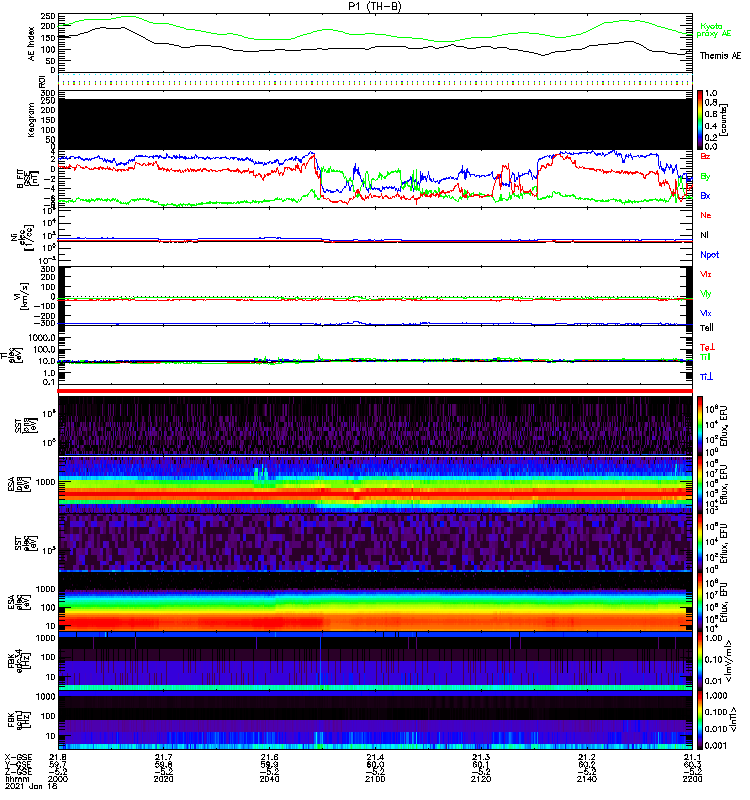
Task: Click the "21.4" X-GSE position value
Action: point(375,757)
